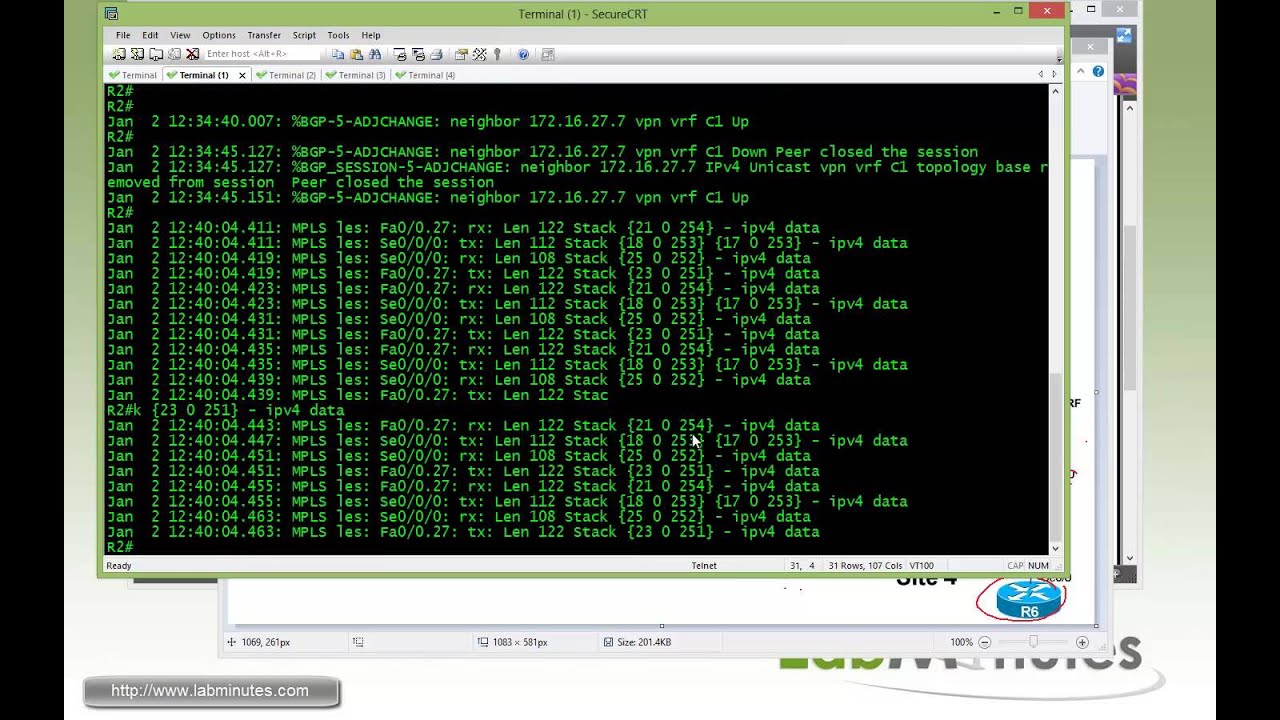Click the Reconnect toolbar icon
The width and height of the screenshot is (1280, 720).
point(174,54)
